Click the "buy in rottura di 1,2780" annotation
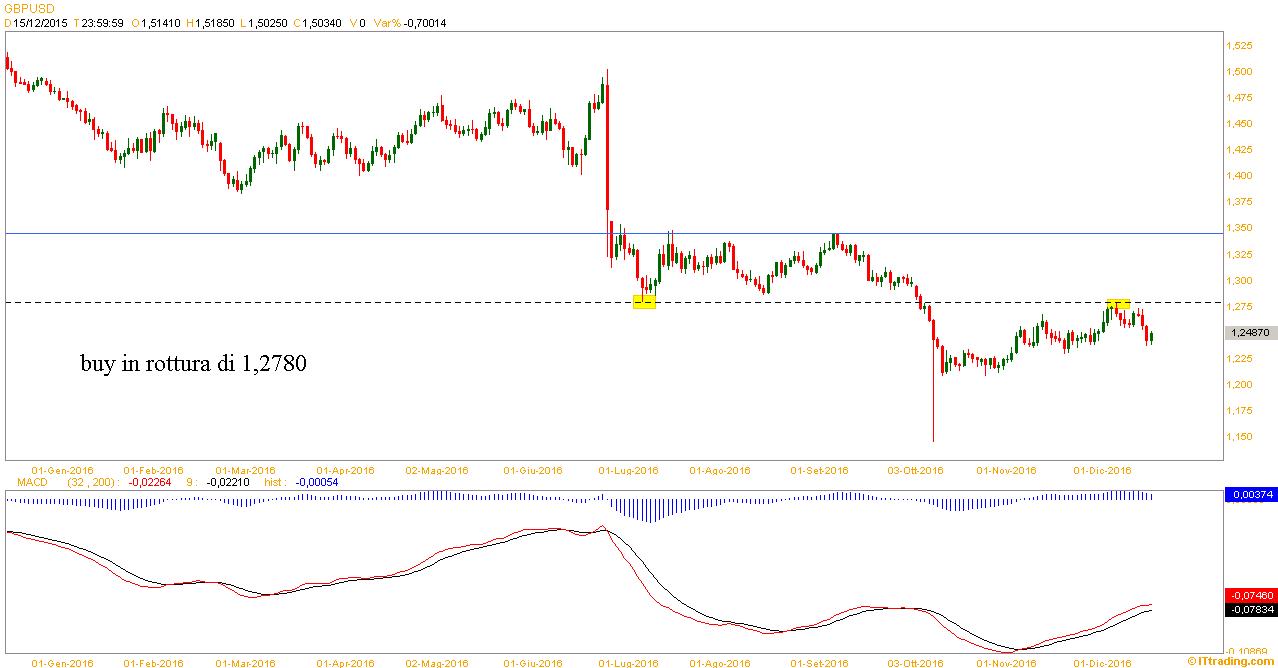 193,365
